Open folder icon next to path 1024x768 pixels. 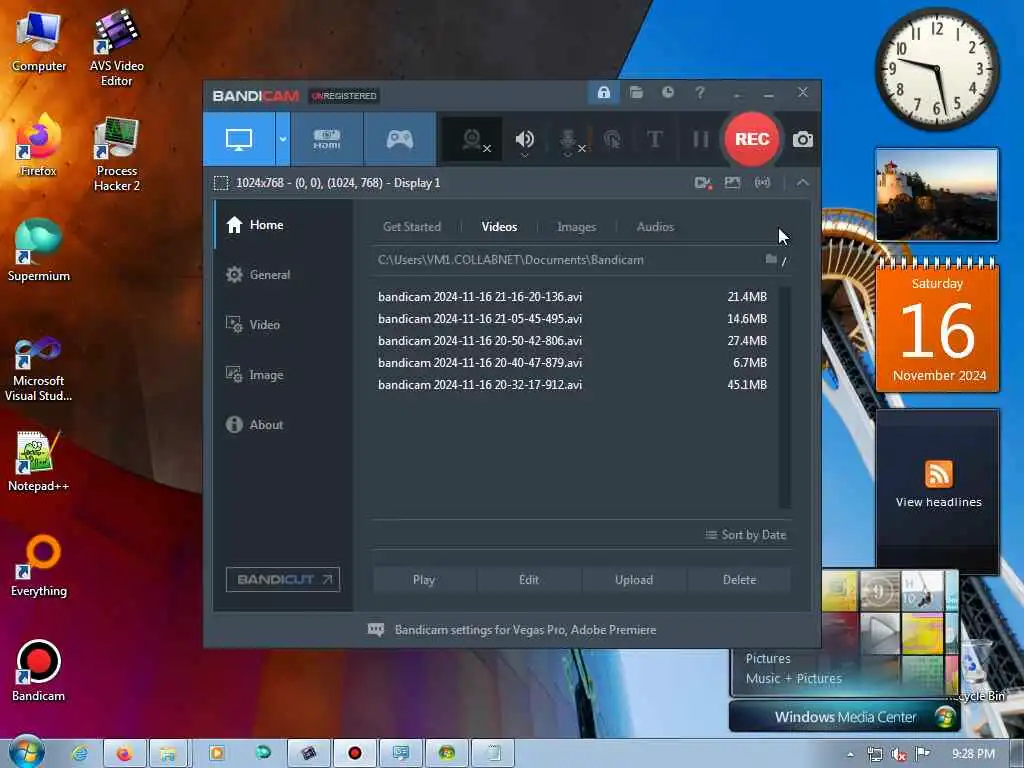[x=771, y=259]
